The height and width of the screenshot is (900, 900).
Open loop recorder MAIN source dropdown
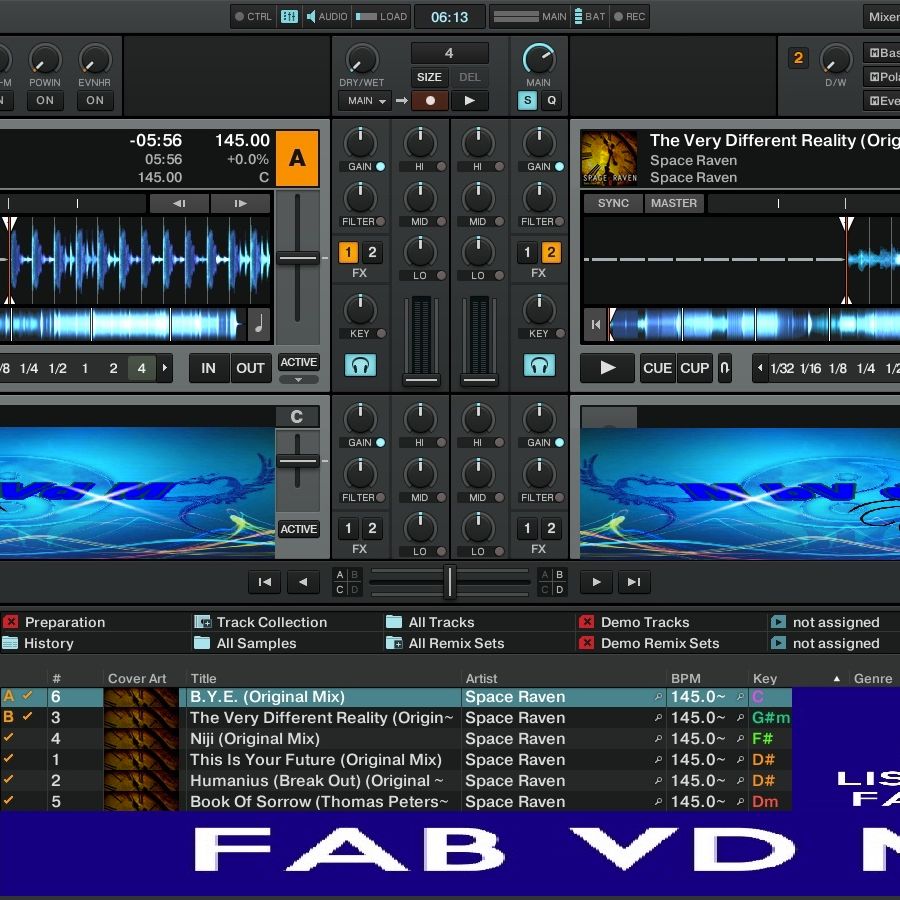pos(366,100)
